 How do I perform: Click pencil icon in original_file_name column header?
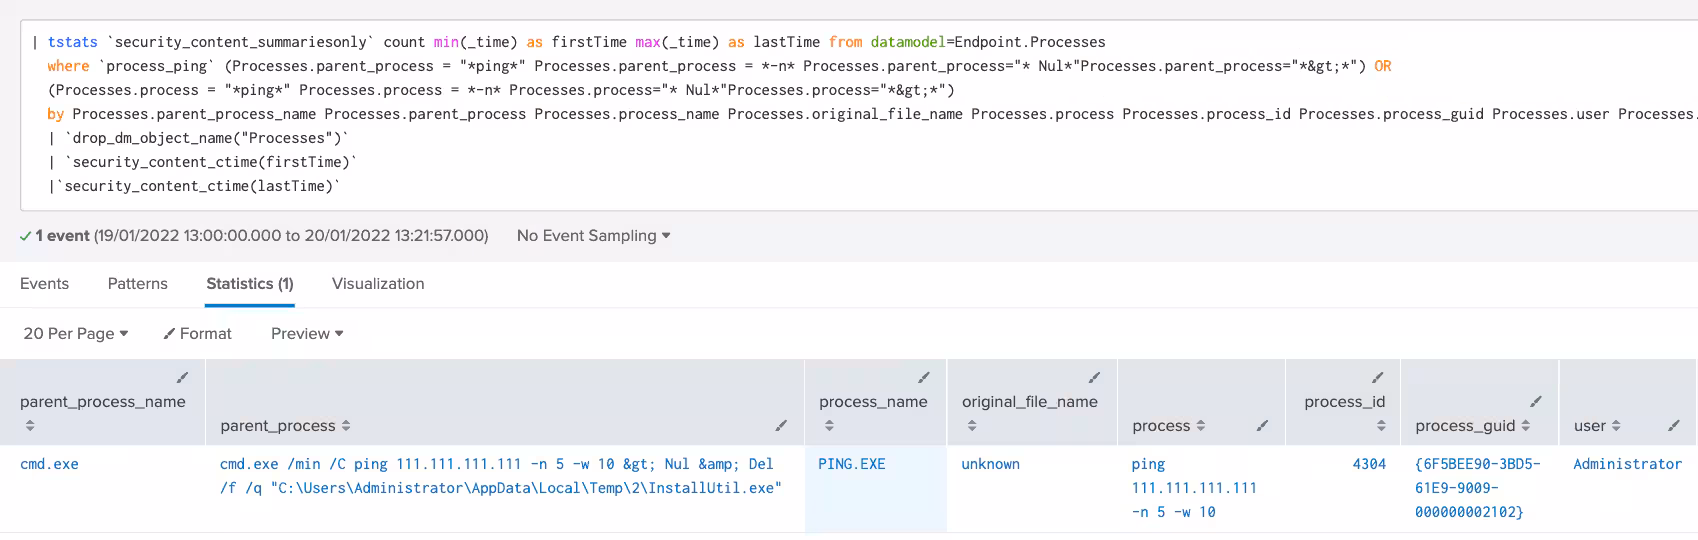click(x=1094, y=378)
